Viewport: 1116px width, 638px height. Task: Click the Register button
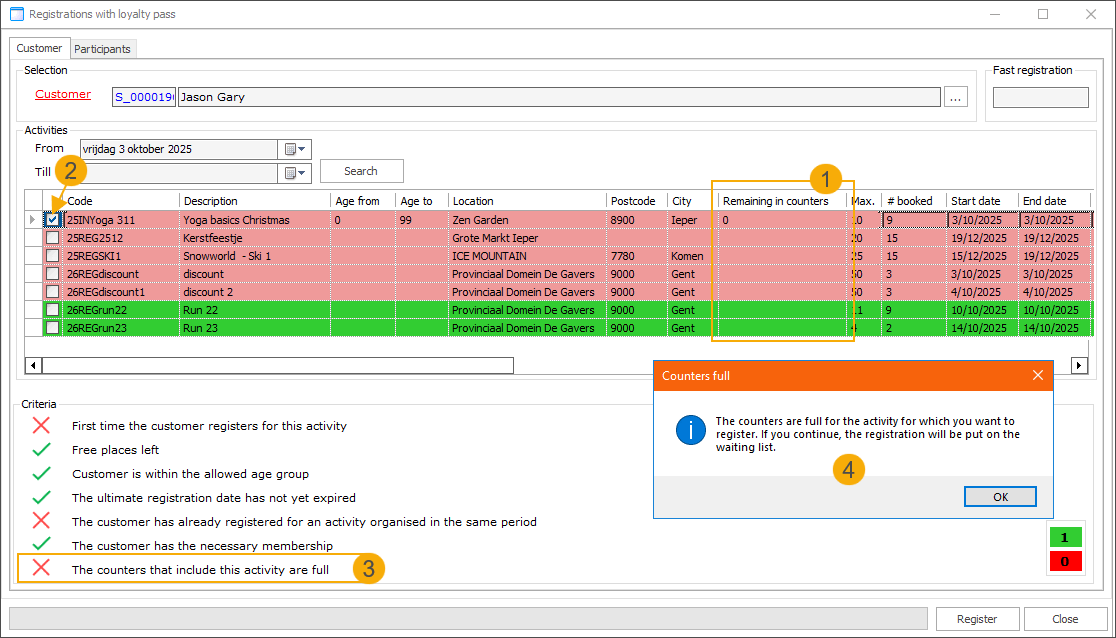coord(977,619)
